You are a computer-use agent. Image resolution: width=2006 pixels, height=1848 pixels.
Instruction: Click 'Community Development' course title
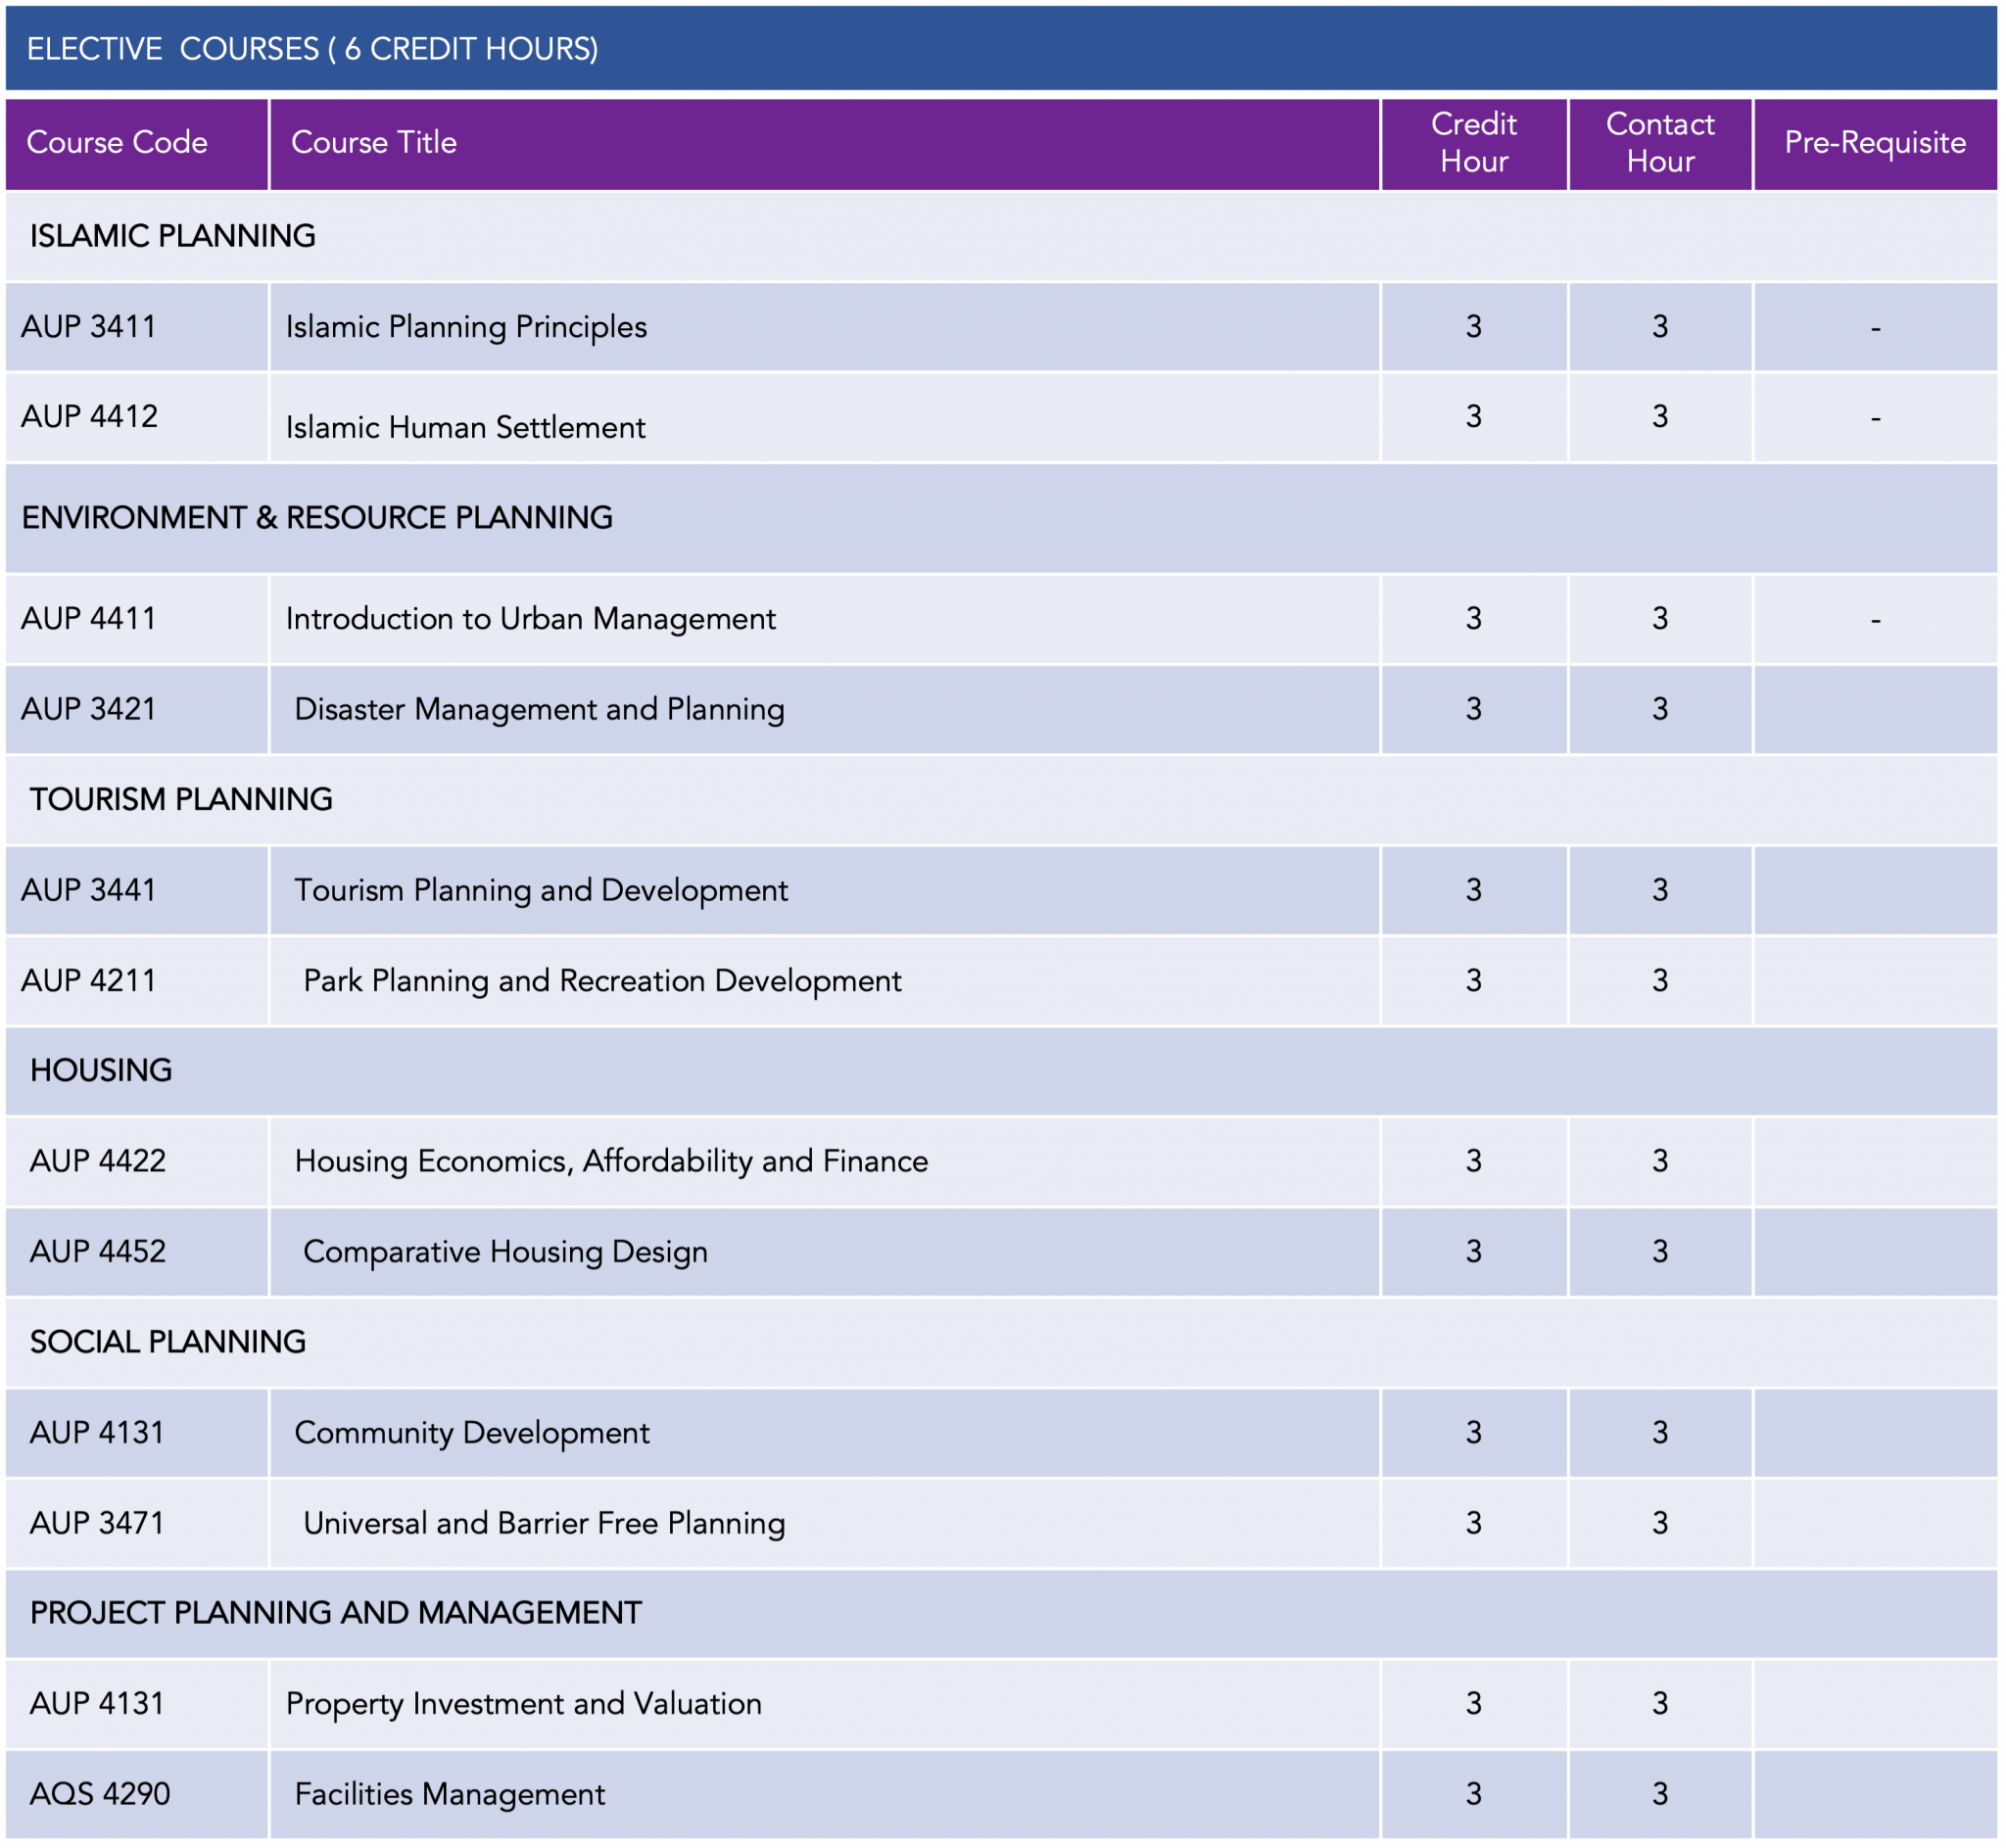pyautogui.click(x=472, y=1433)
